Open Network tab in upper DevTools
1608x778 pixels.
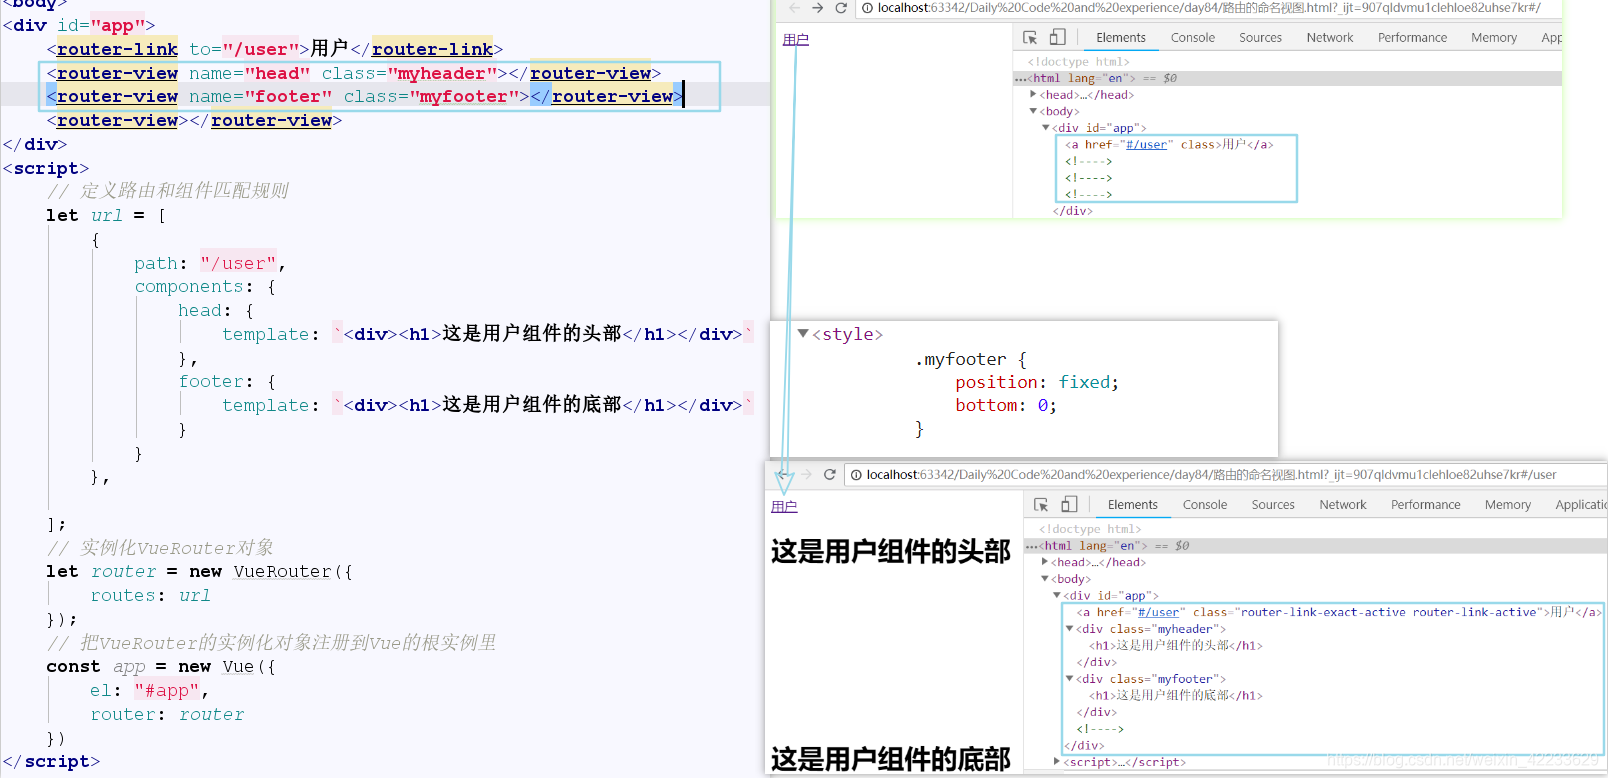1330,38
